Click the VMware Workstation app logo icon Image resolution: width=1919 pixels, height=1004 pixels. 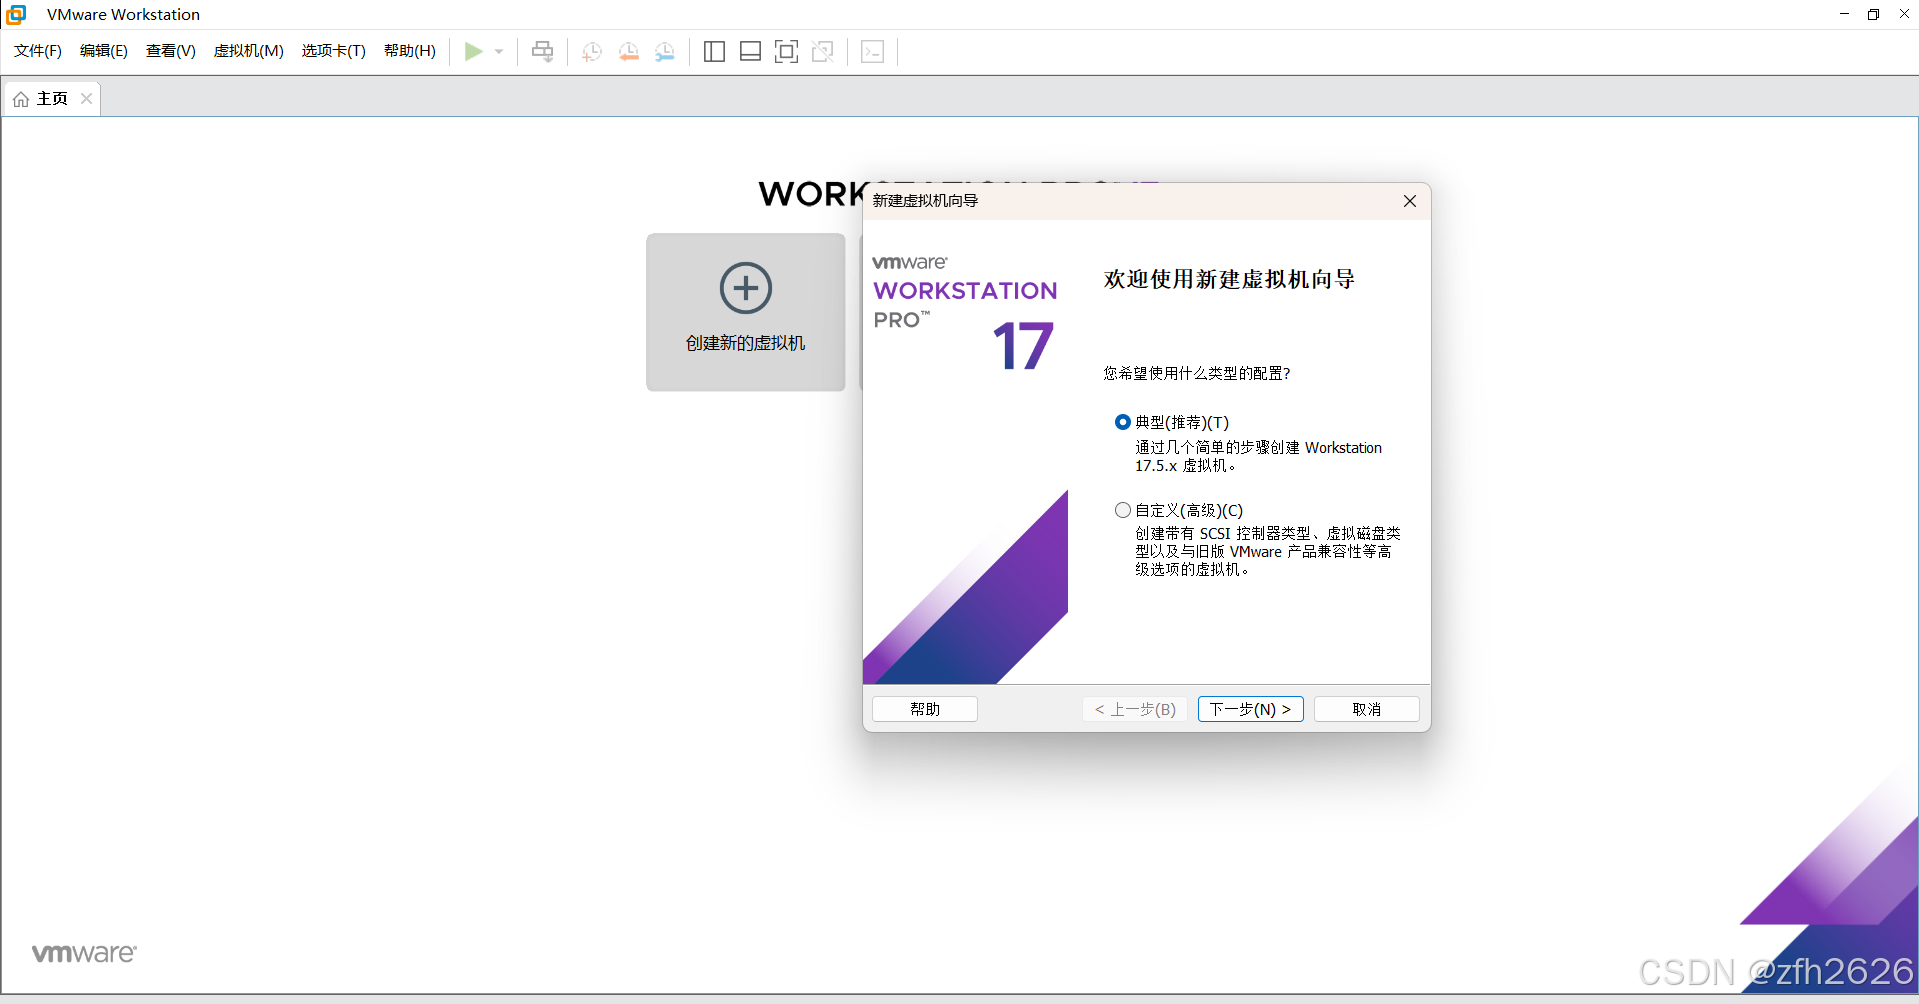(x=16, y=14)
